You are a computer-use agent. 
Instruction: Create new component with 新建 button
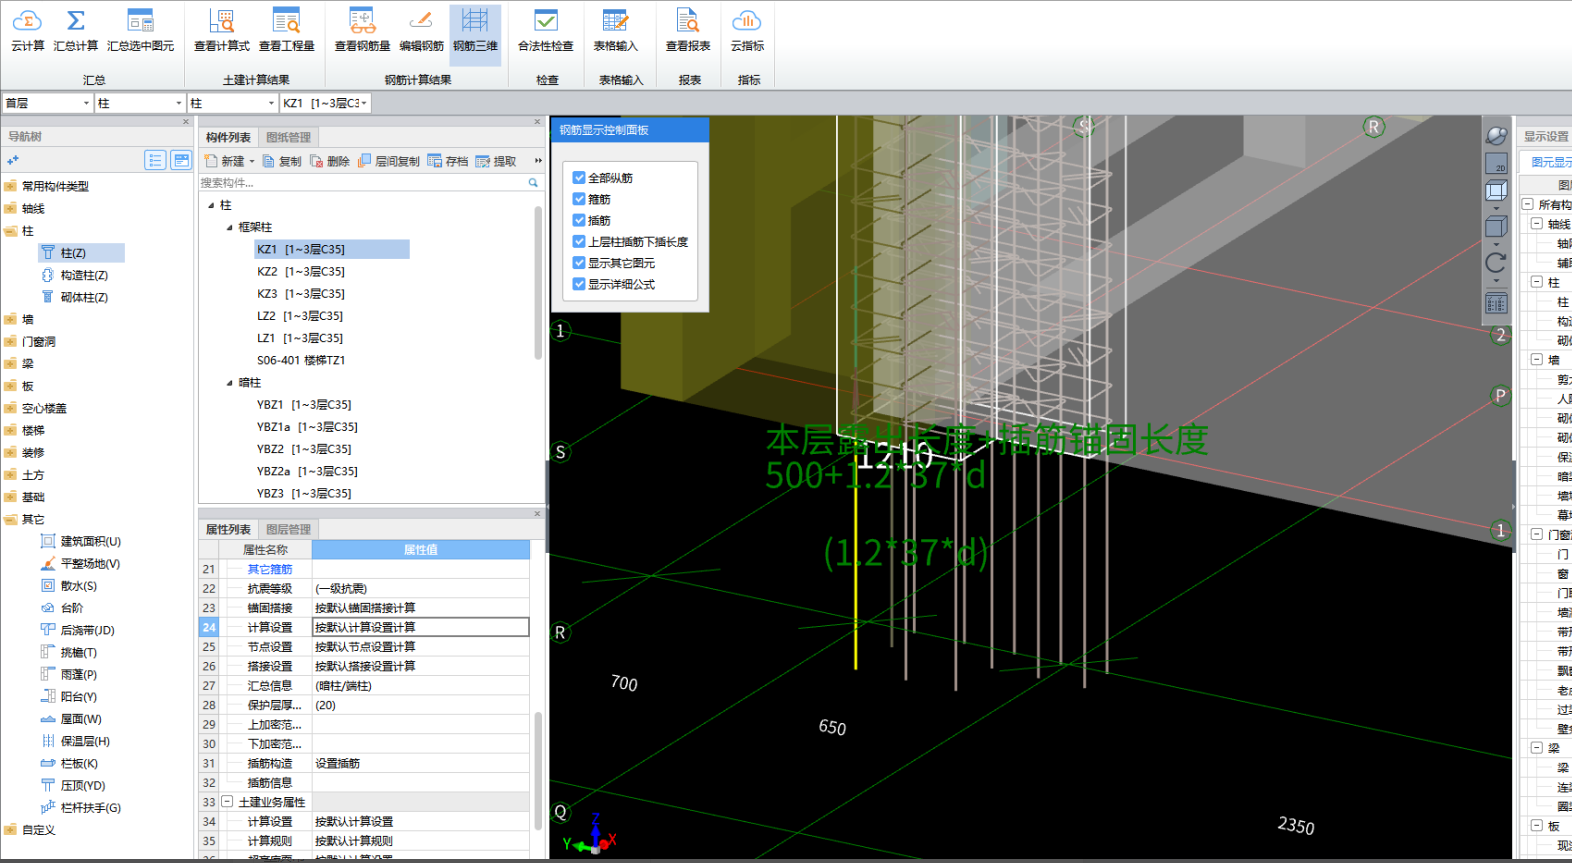[x=224, y=161]
